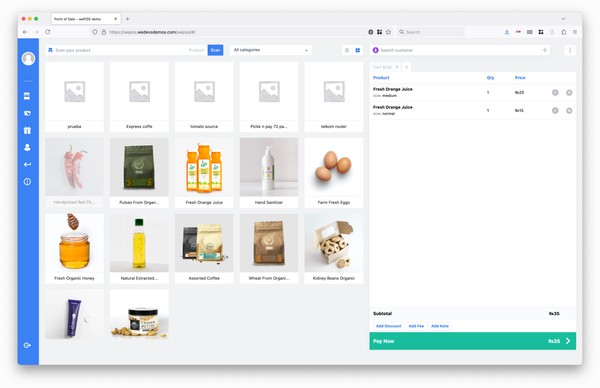Add tomato source product to cart
This screenshot has width=600, height=388.
pos(204,97)
